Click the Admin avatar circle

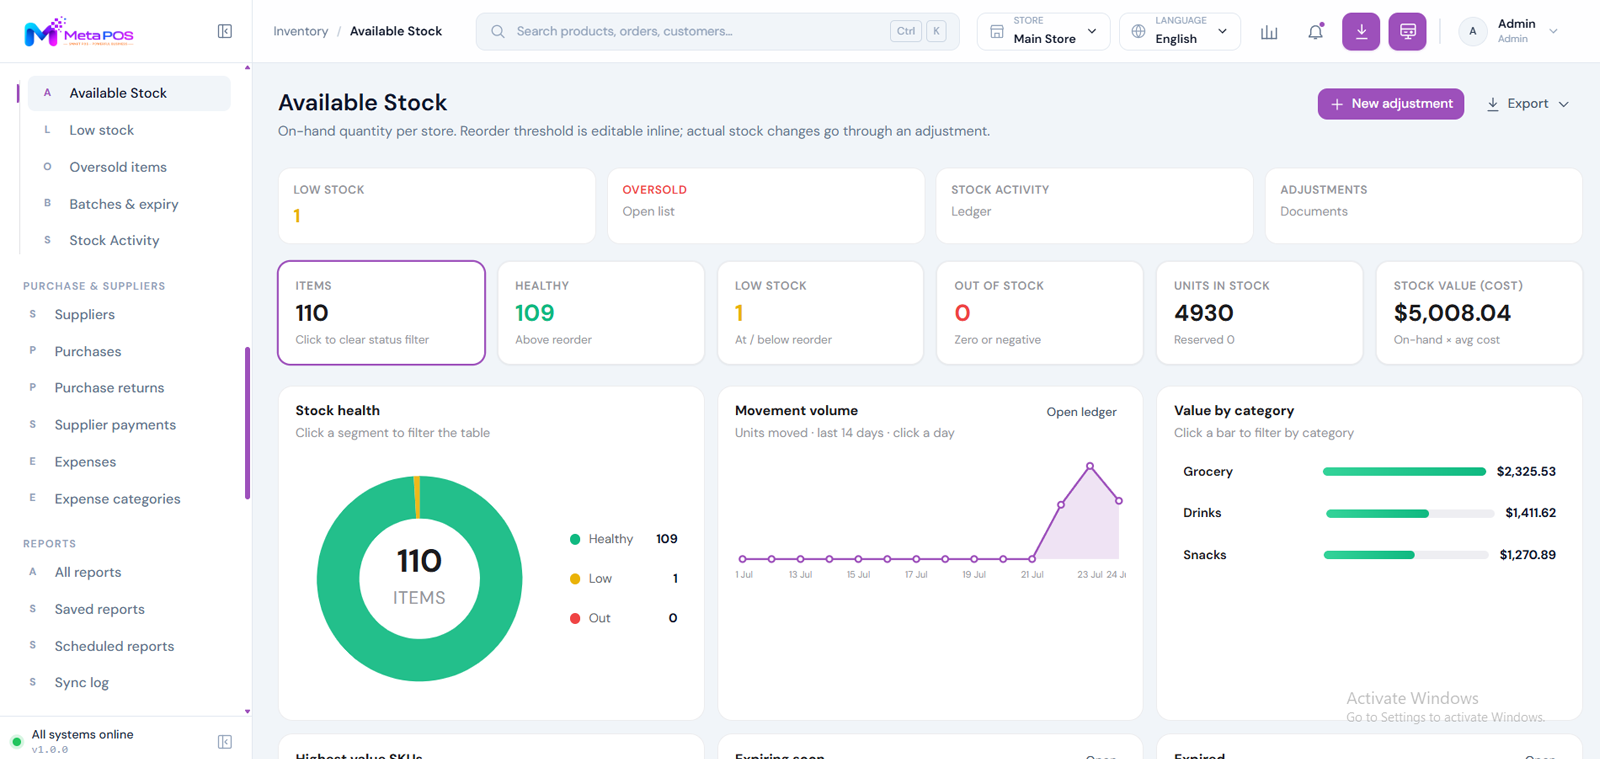pos(1472,32)
